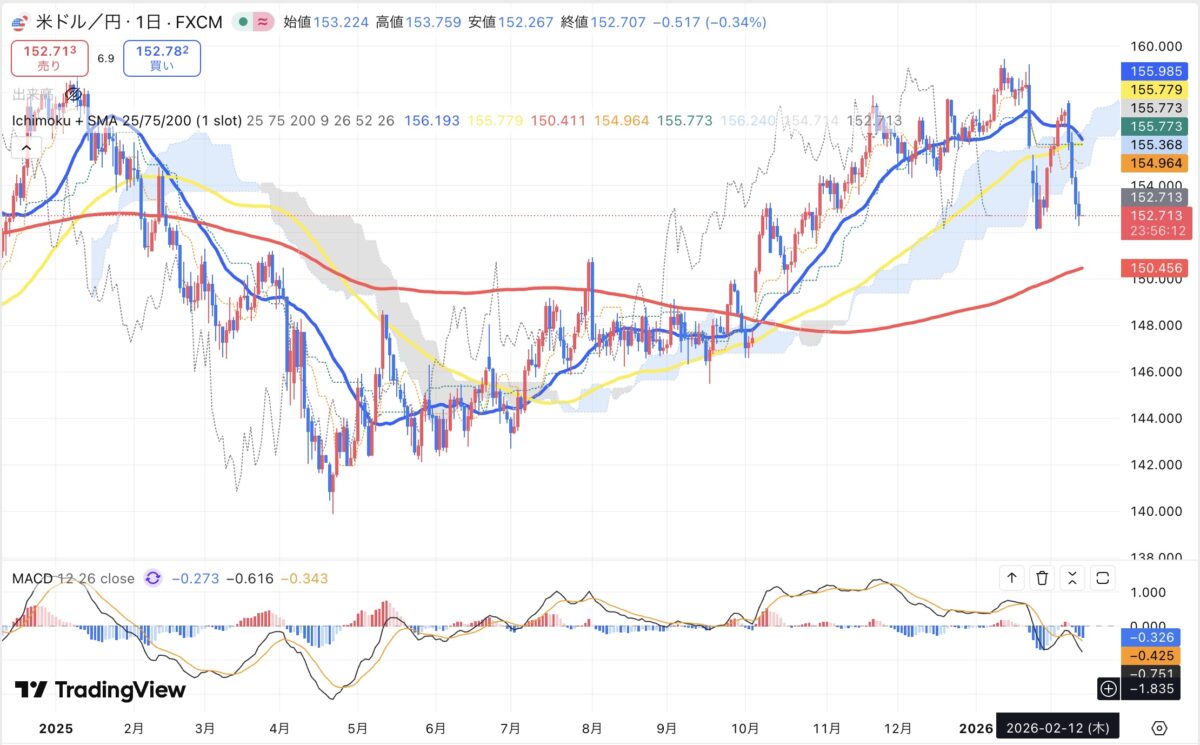
Task: Open chart settings via the hexagon gear icon
Action: [1160, 727]
